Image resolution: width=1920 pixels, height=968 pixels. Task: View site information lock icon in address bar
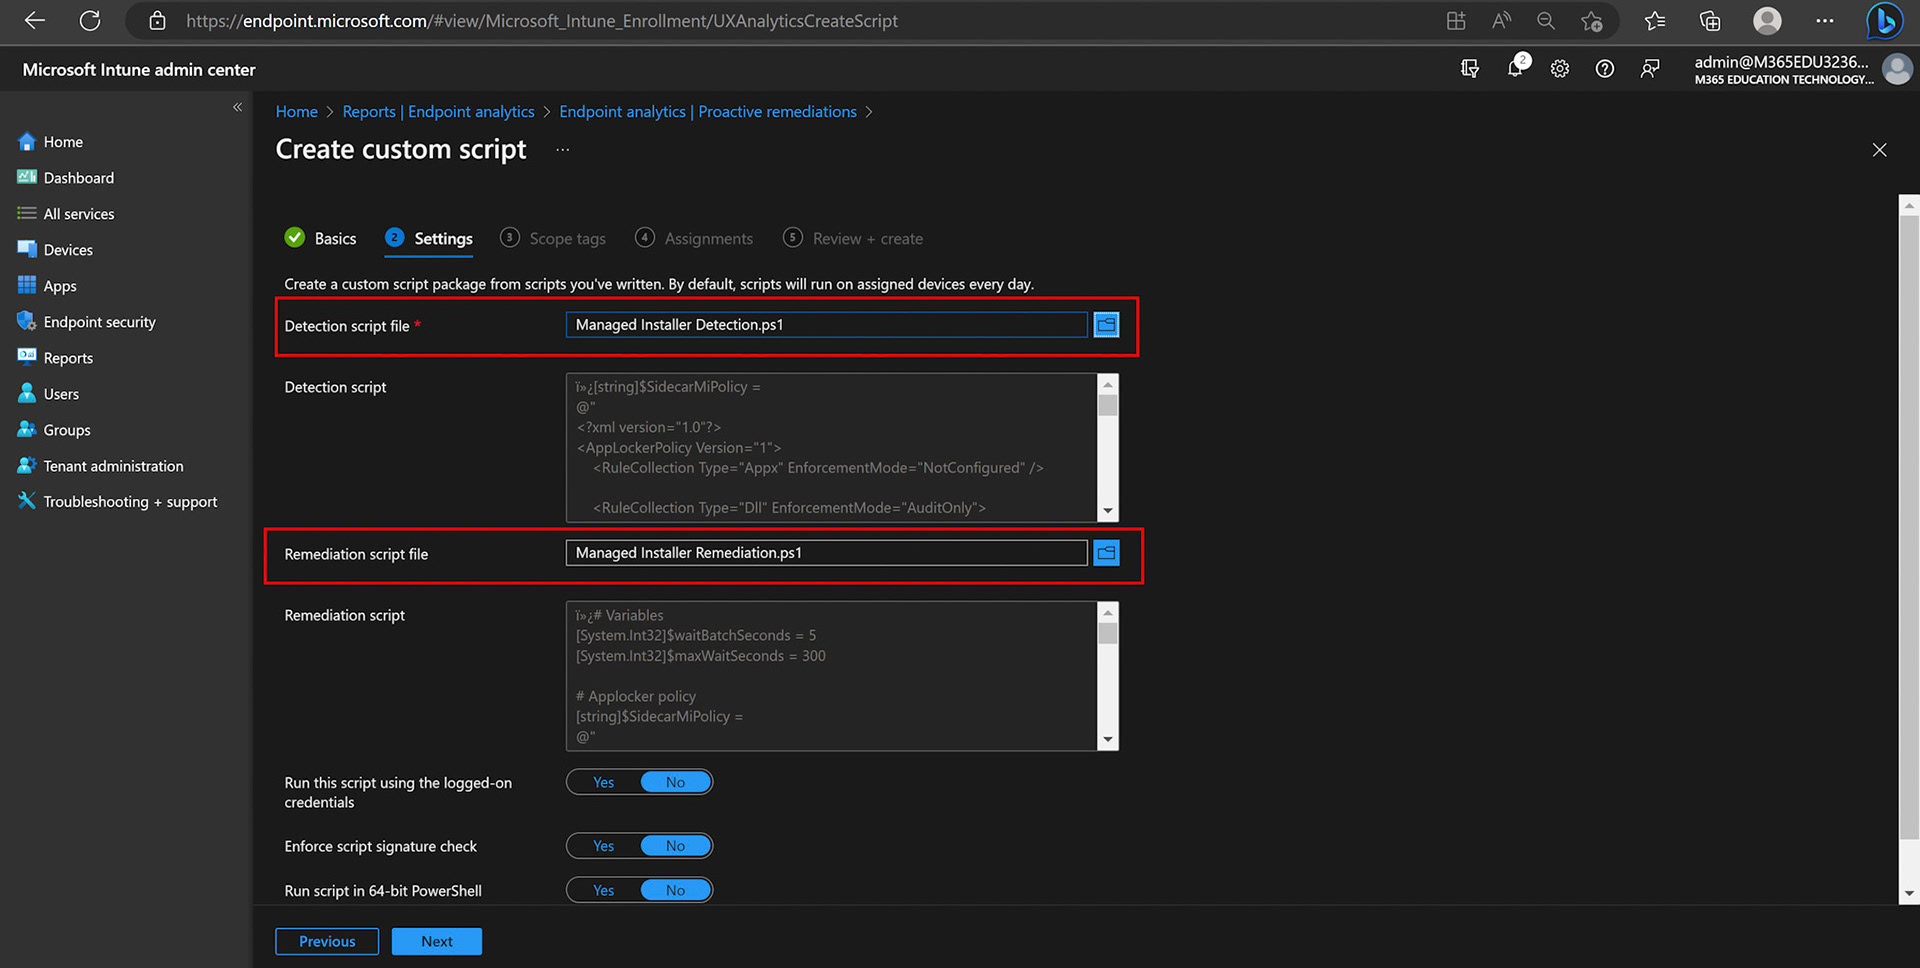pos(157,20)
